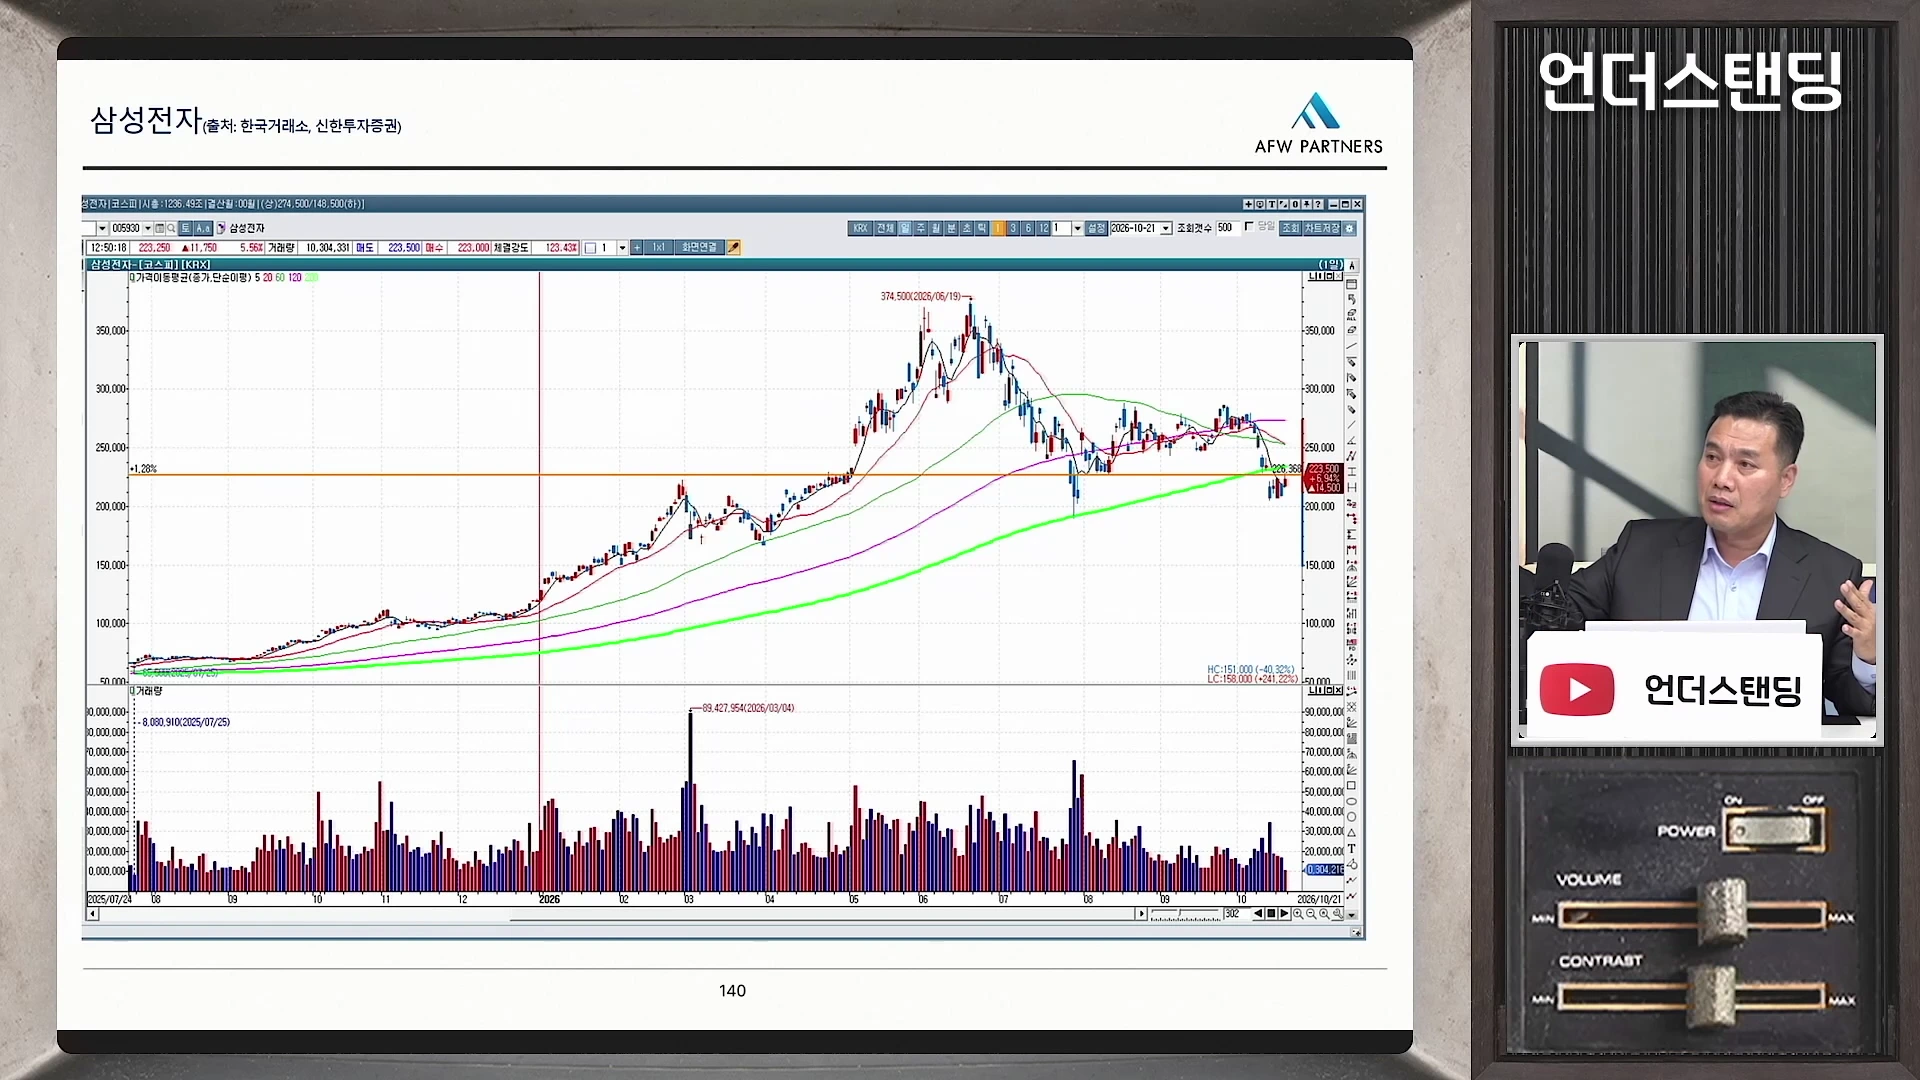Open the dropdown arrow left of 005930
This screenshot has width=1920, height=1080.
(x=102, y=228)
